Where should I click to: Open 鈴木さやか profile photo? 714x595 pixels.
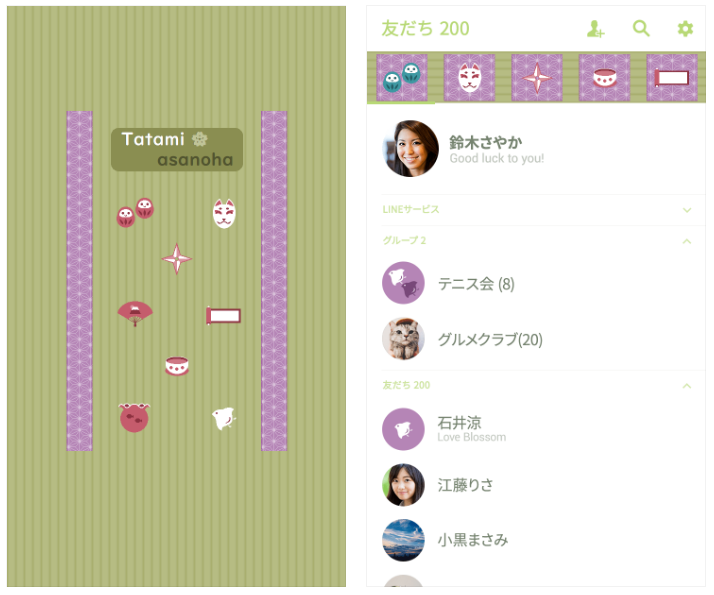pos(410,148)
